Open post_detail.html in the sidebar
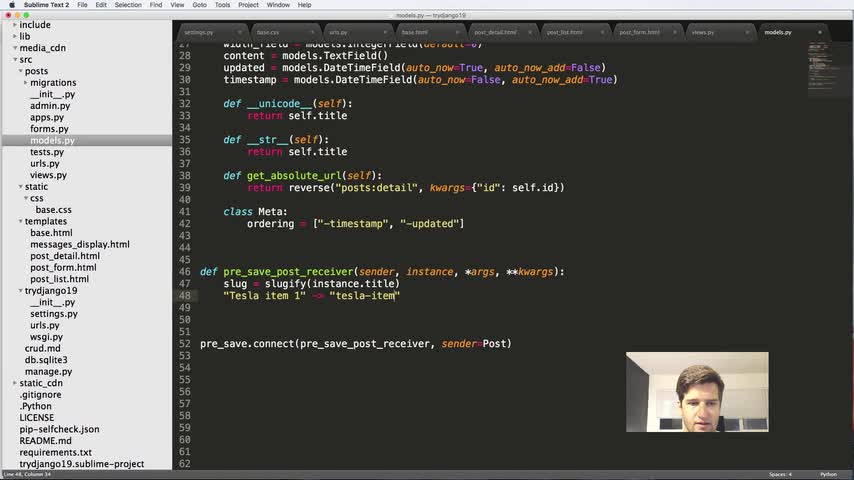The width and height of the screenshot is (854, 480). pyautogui.click(x=65, y=256)
